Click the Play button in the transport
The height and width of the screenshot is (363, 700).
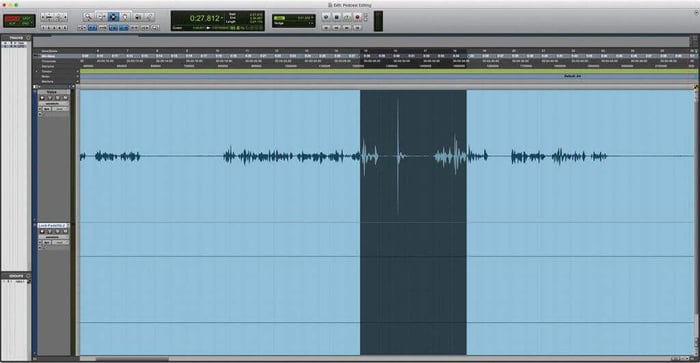point(347,17)
